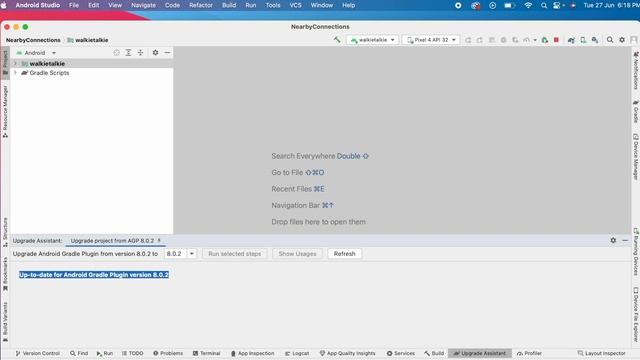The image size is (640, 360).
Task: Open the Build menu in menu bar
Action: pos(229,5)
